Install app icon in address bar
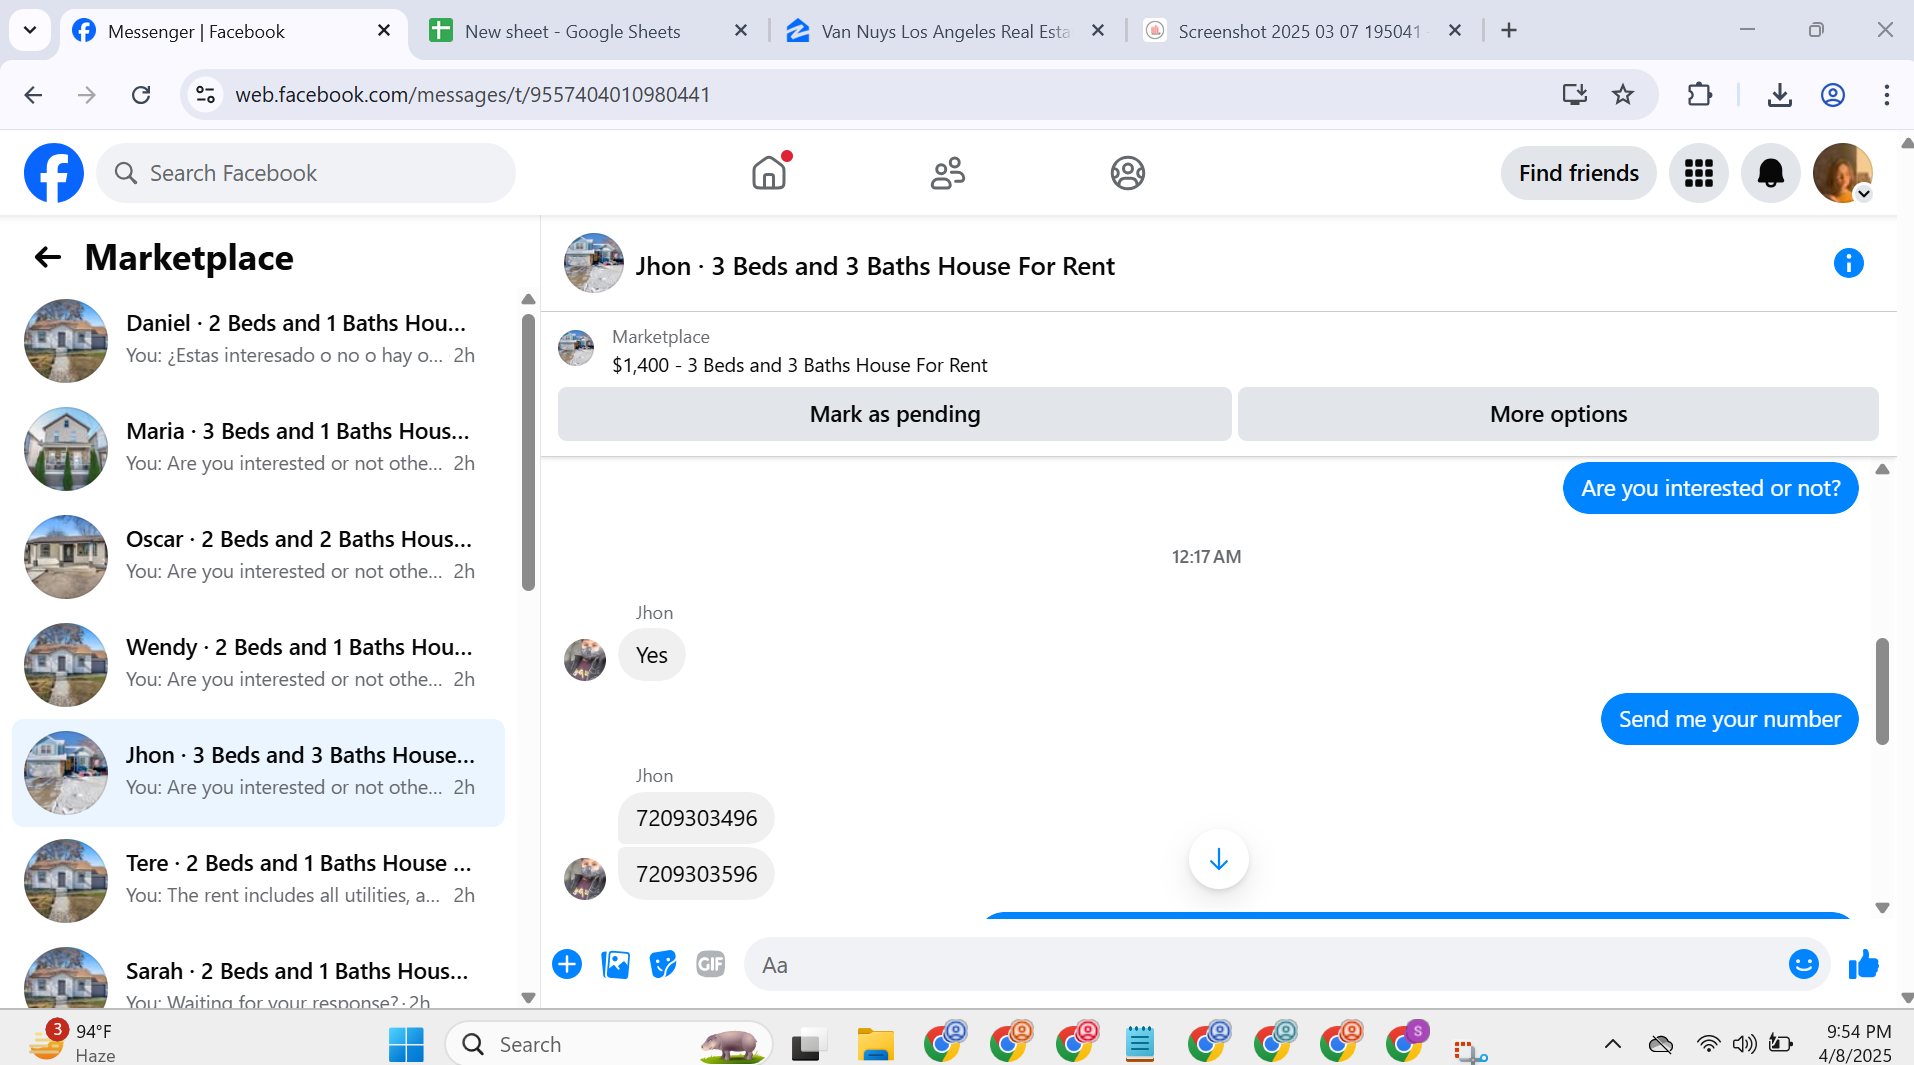 coord(1575,95)
